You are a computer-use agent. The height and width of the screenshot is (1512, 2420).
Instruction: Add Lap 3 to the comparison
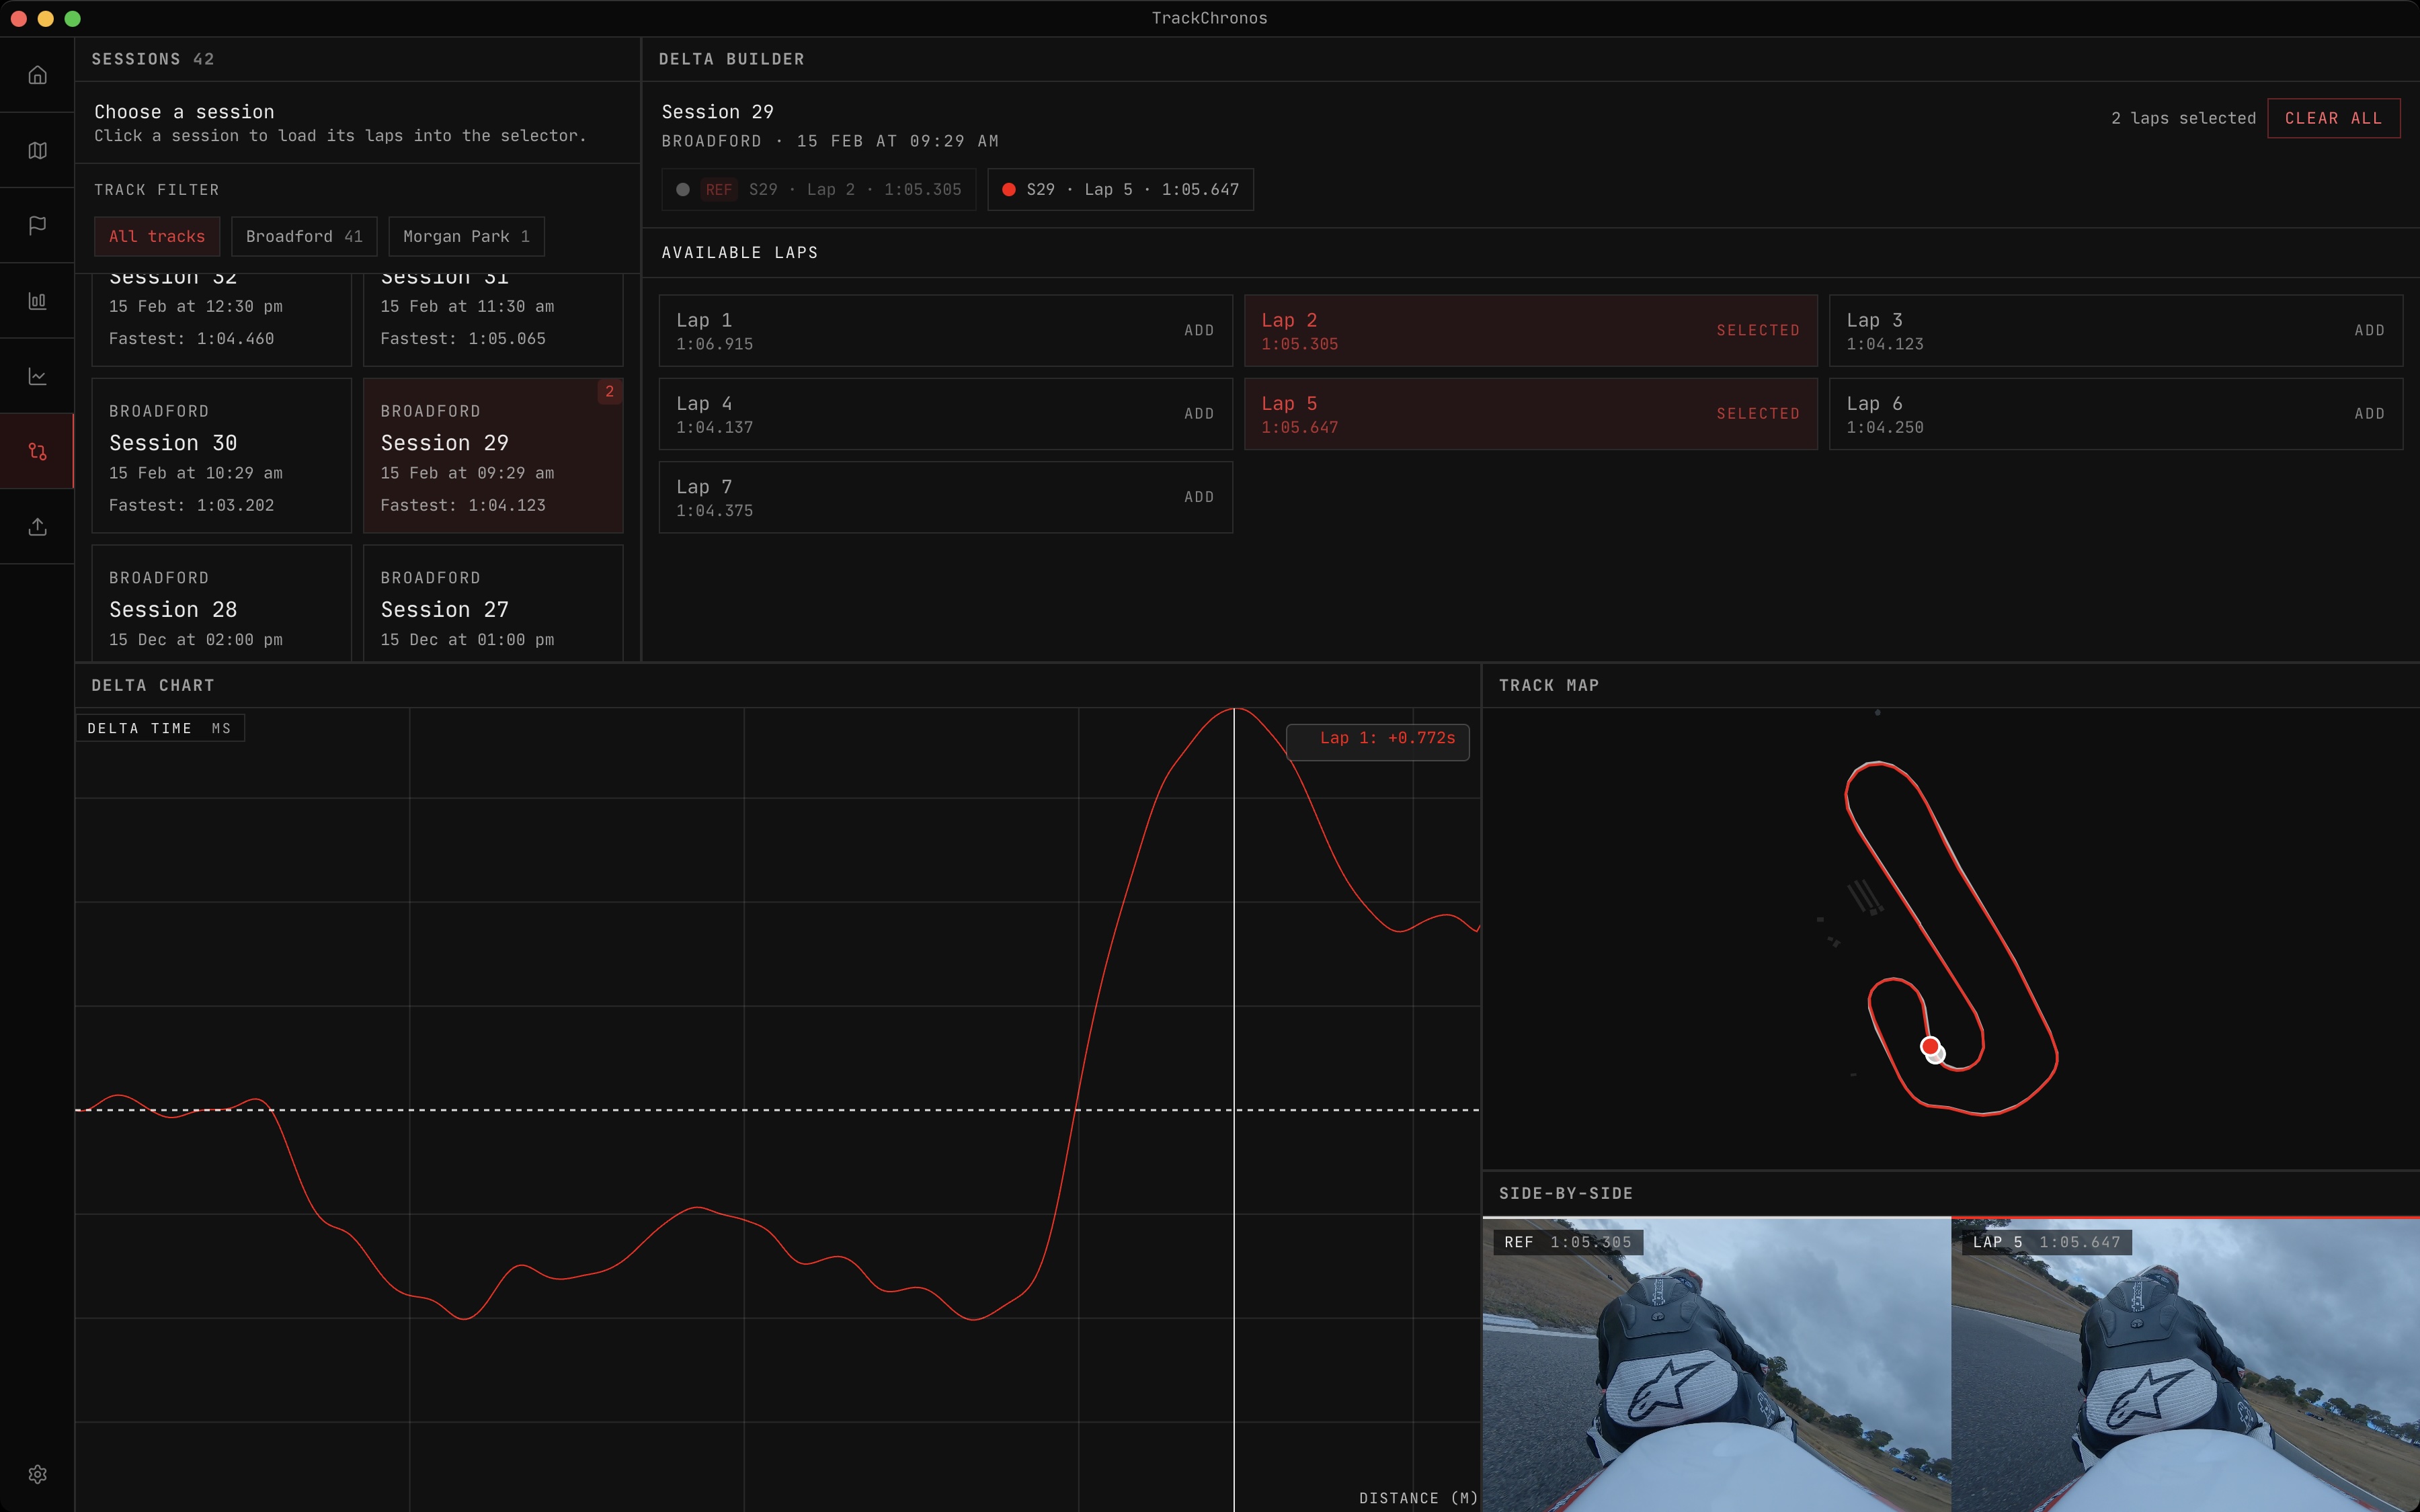click(x=2370, y=330)
